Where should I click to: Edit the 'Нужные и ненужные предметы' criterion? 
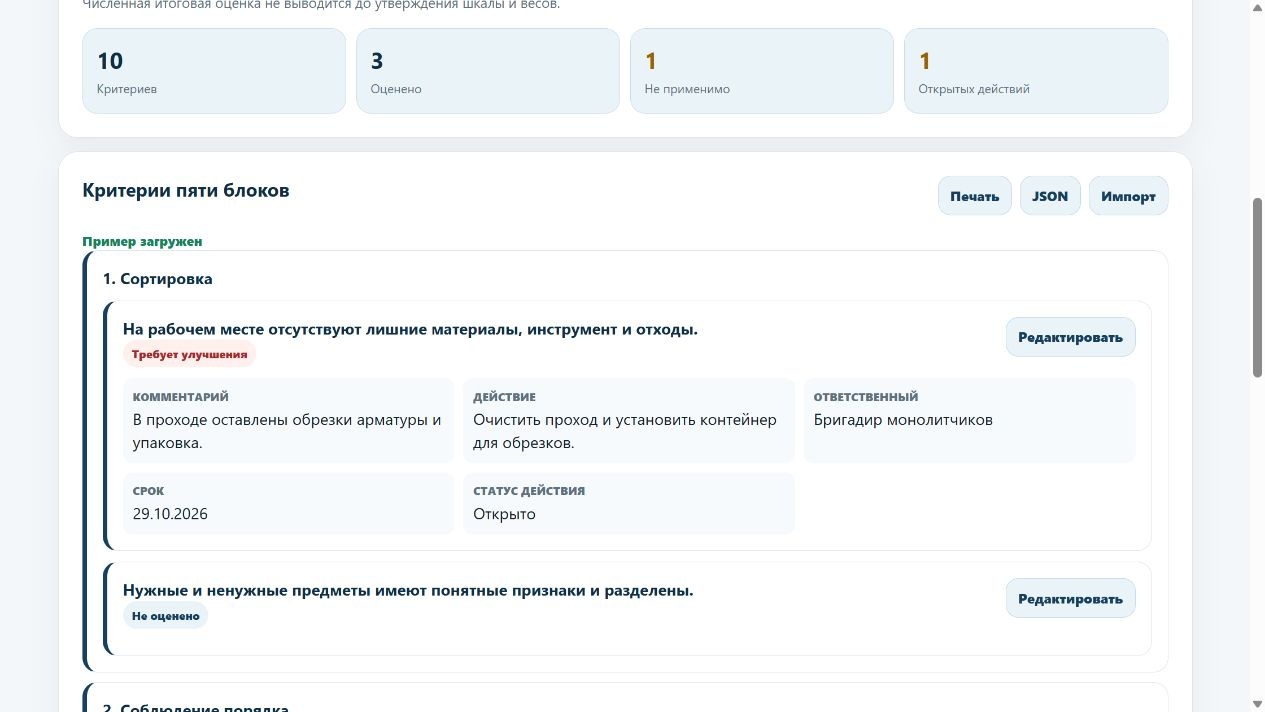(1070, 598)
